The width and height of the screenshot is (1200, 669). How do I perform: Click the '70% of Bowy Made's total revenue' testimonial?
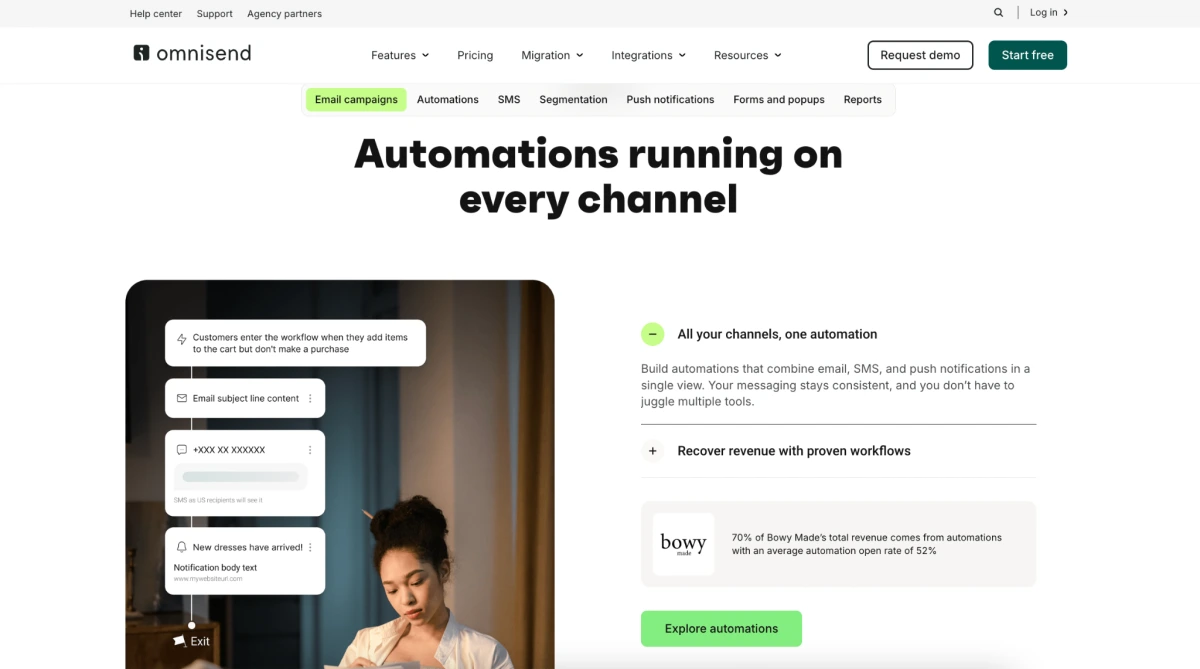(x=866, y=544)
